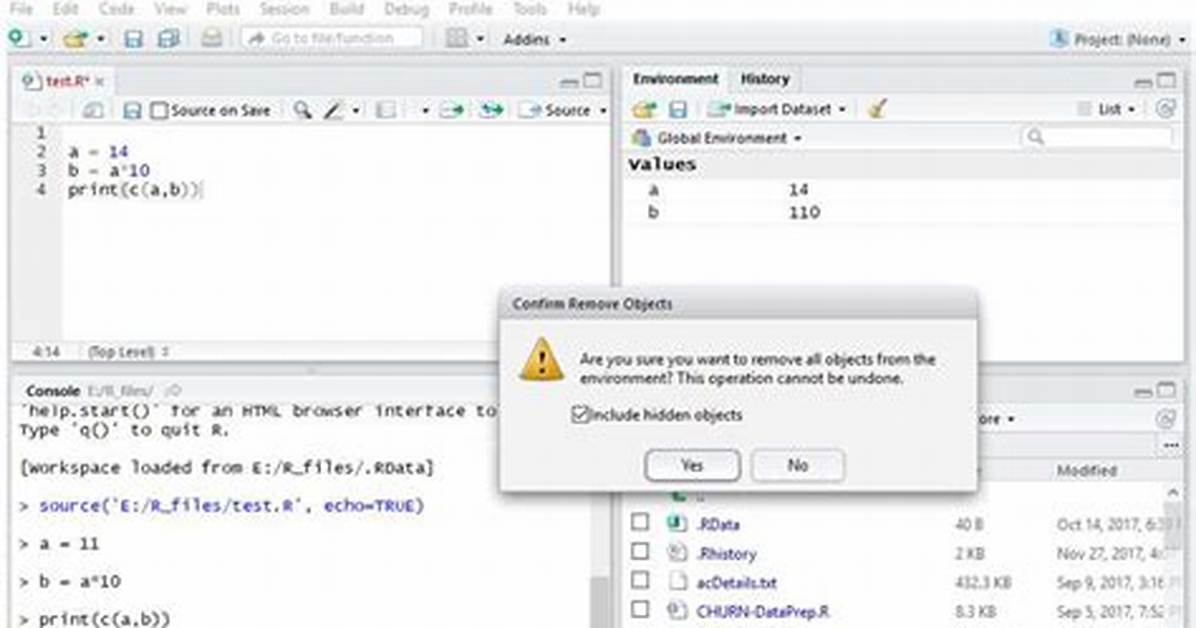
Task: Sort files by the Modified column header
Action: pos(1086,470)
